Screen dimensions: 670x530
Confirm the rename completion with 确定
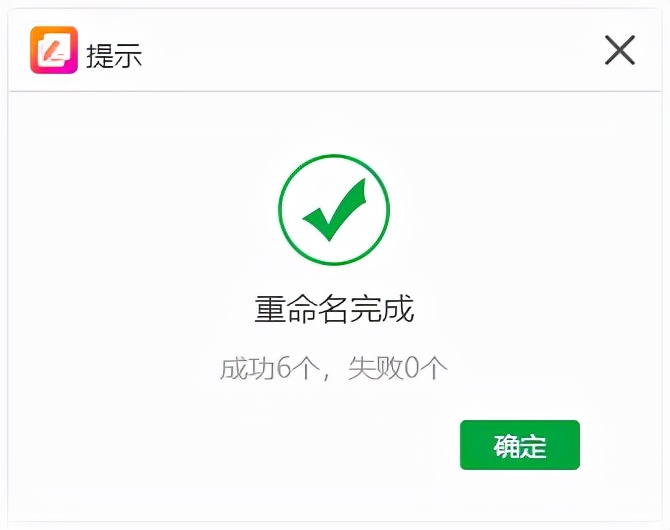point(520,445)
